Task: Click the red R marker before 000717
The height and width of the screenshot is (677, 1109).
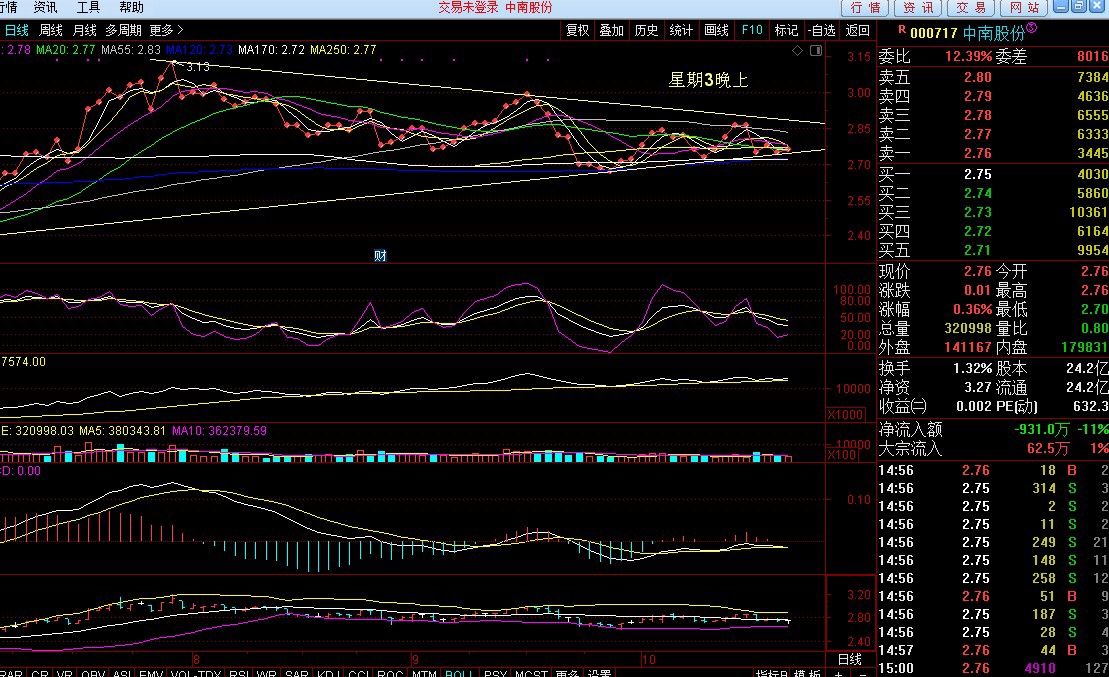Action: (x=901, y=31)
